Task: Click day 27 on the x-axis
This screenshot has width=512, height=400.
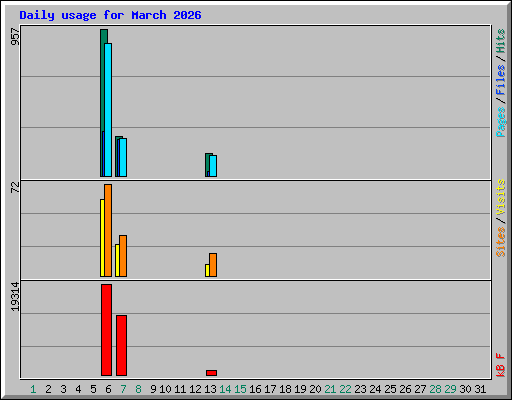Action: [x=420, y=389]
